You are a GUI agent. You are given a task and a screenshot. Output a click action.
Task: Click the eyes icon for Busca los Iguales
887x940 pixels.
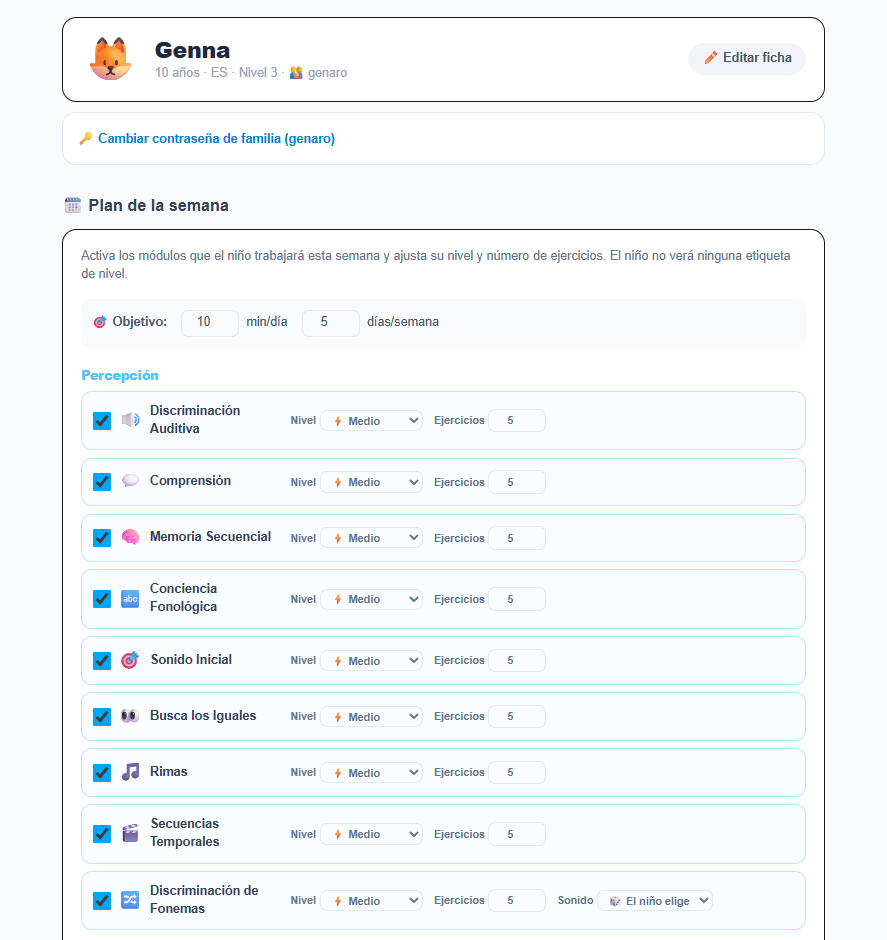130,716
